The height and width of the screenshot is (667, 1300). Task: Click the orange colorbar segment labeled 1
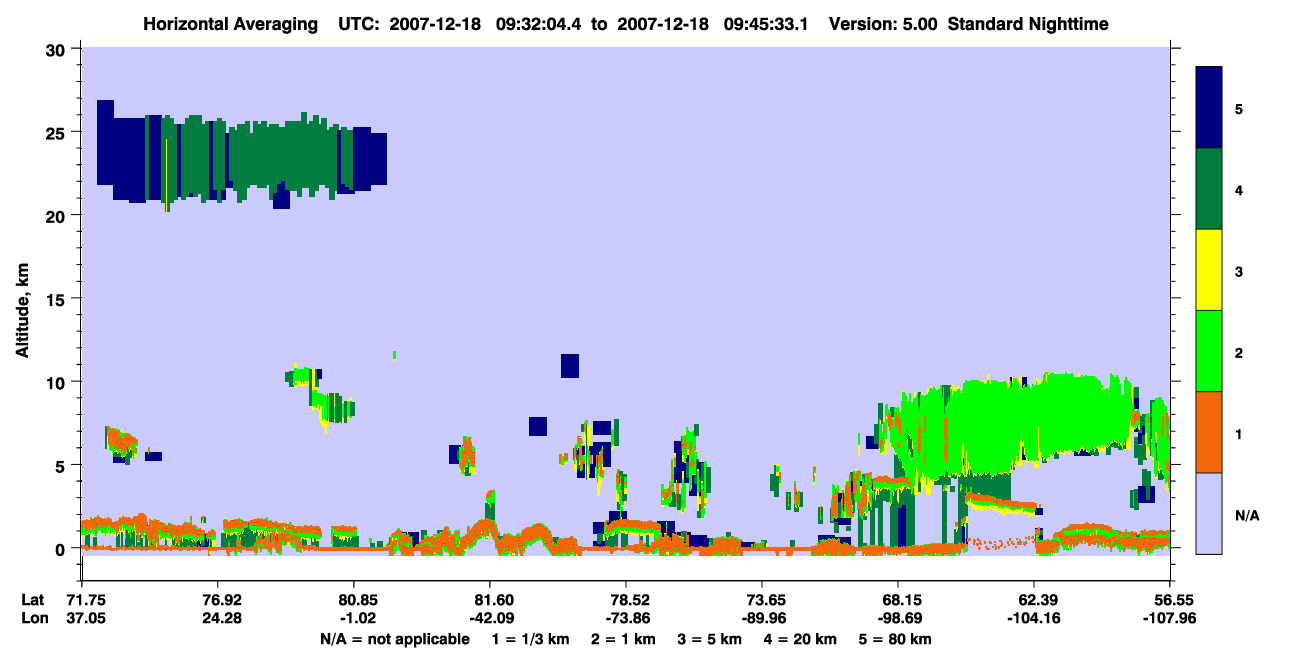tap(1209, 432)
